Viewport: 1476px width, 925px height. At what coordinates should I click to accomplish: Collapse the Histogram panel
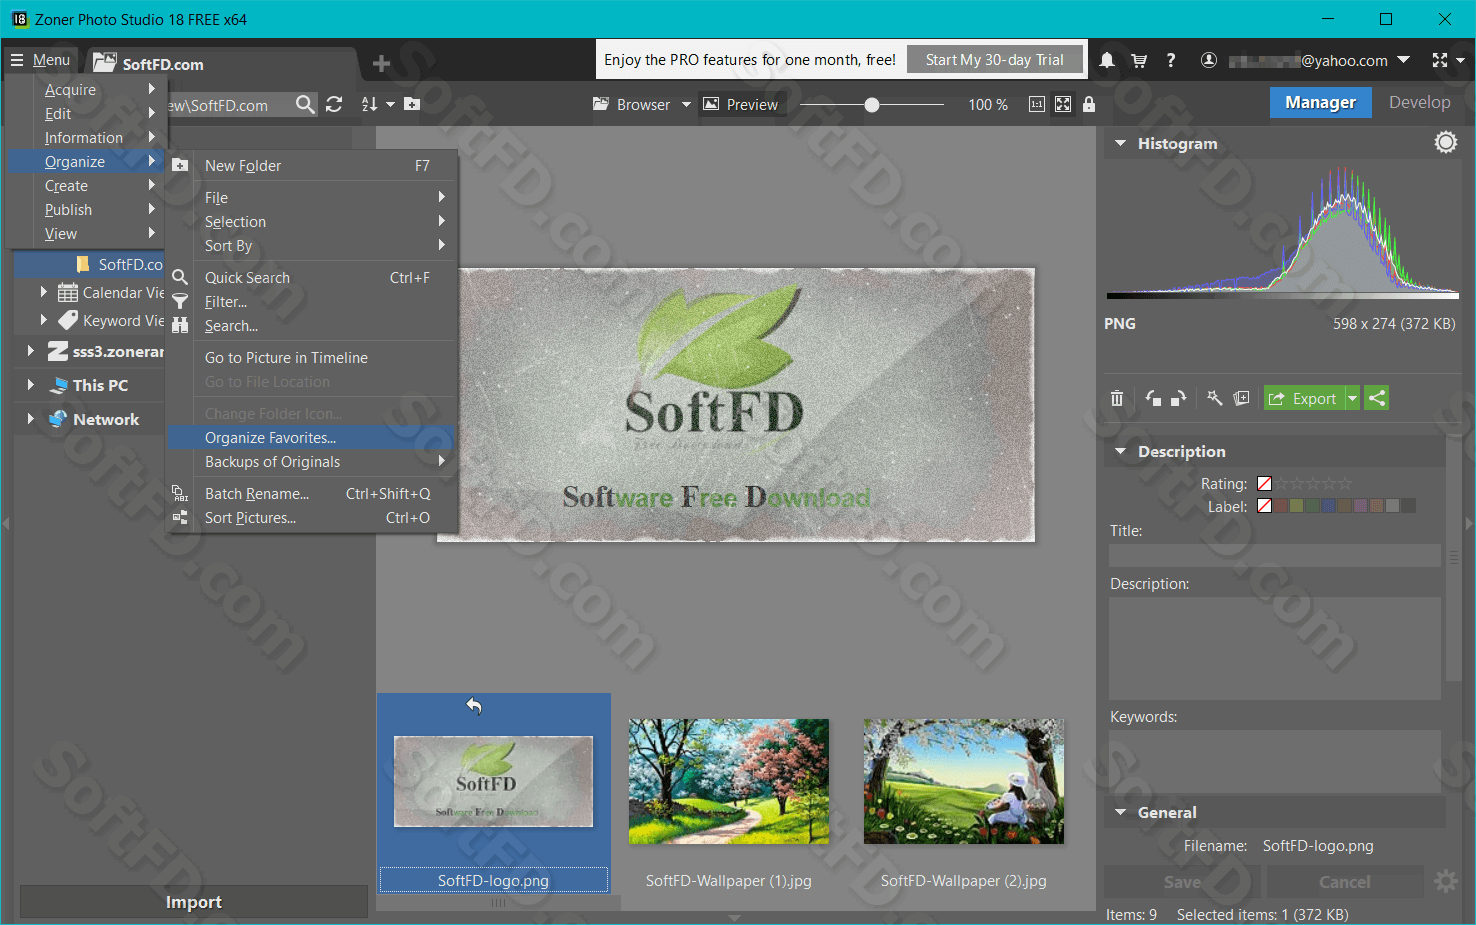tap(1120, 143)
